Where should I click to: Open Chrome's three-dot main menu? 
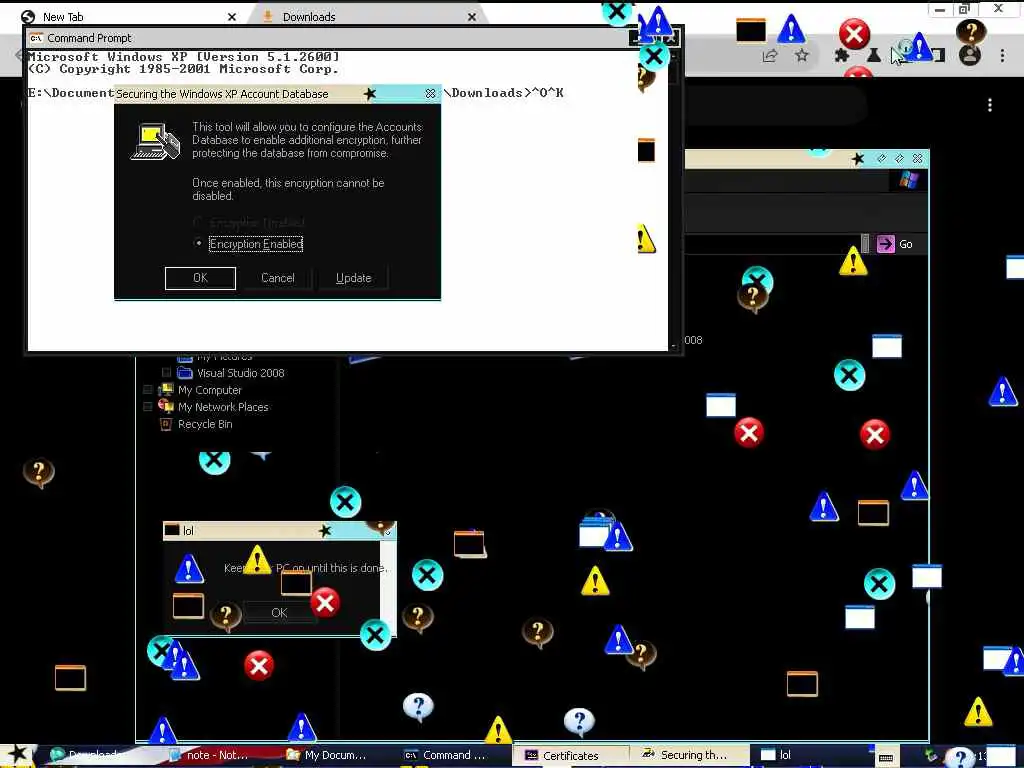pos(1002,56)
